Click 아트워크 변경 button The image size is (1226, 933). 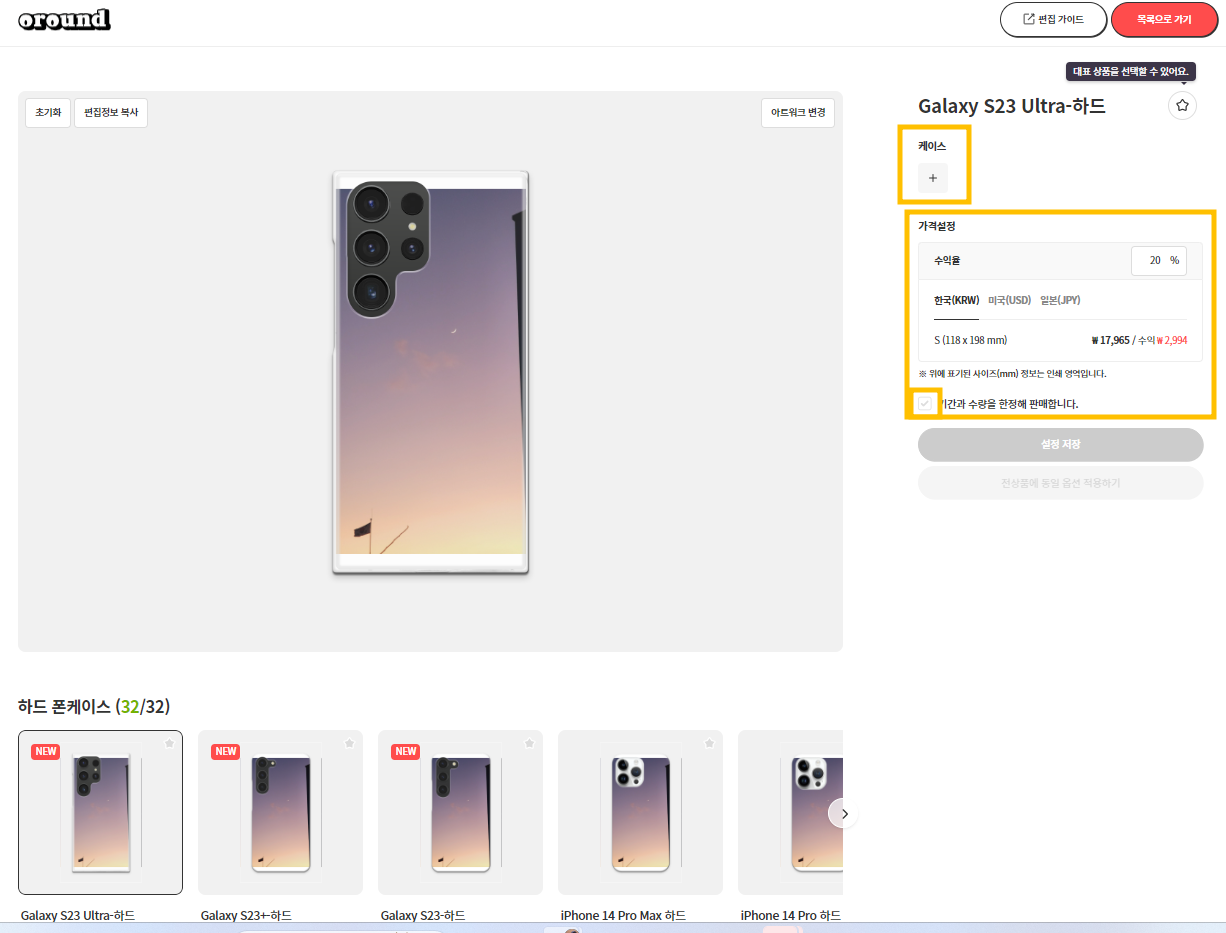tap(798, 113)
